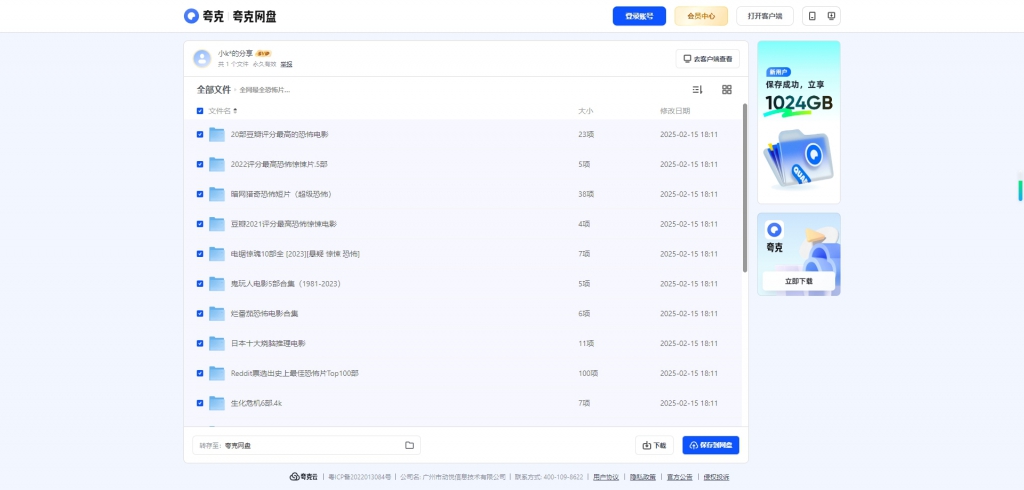Click the SVIP badge next to sharer name
The height and width of the screenshot is (490, 1024).
tap(263, 54)
